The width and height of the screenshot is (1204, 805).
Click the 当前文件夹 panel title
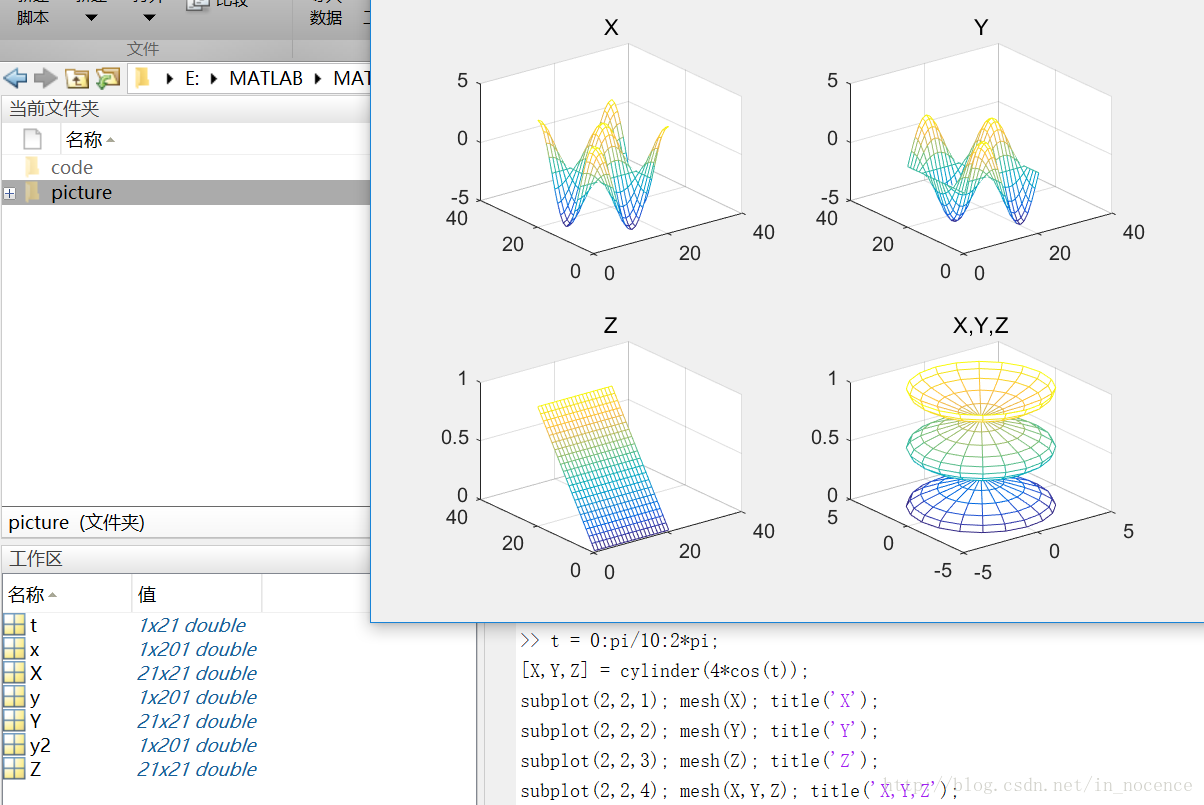click(54, 109)
